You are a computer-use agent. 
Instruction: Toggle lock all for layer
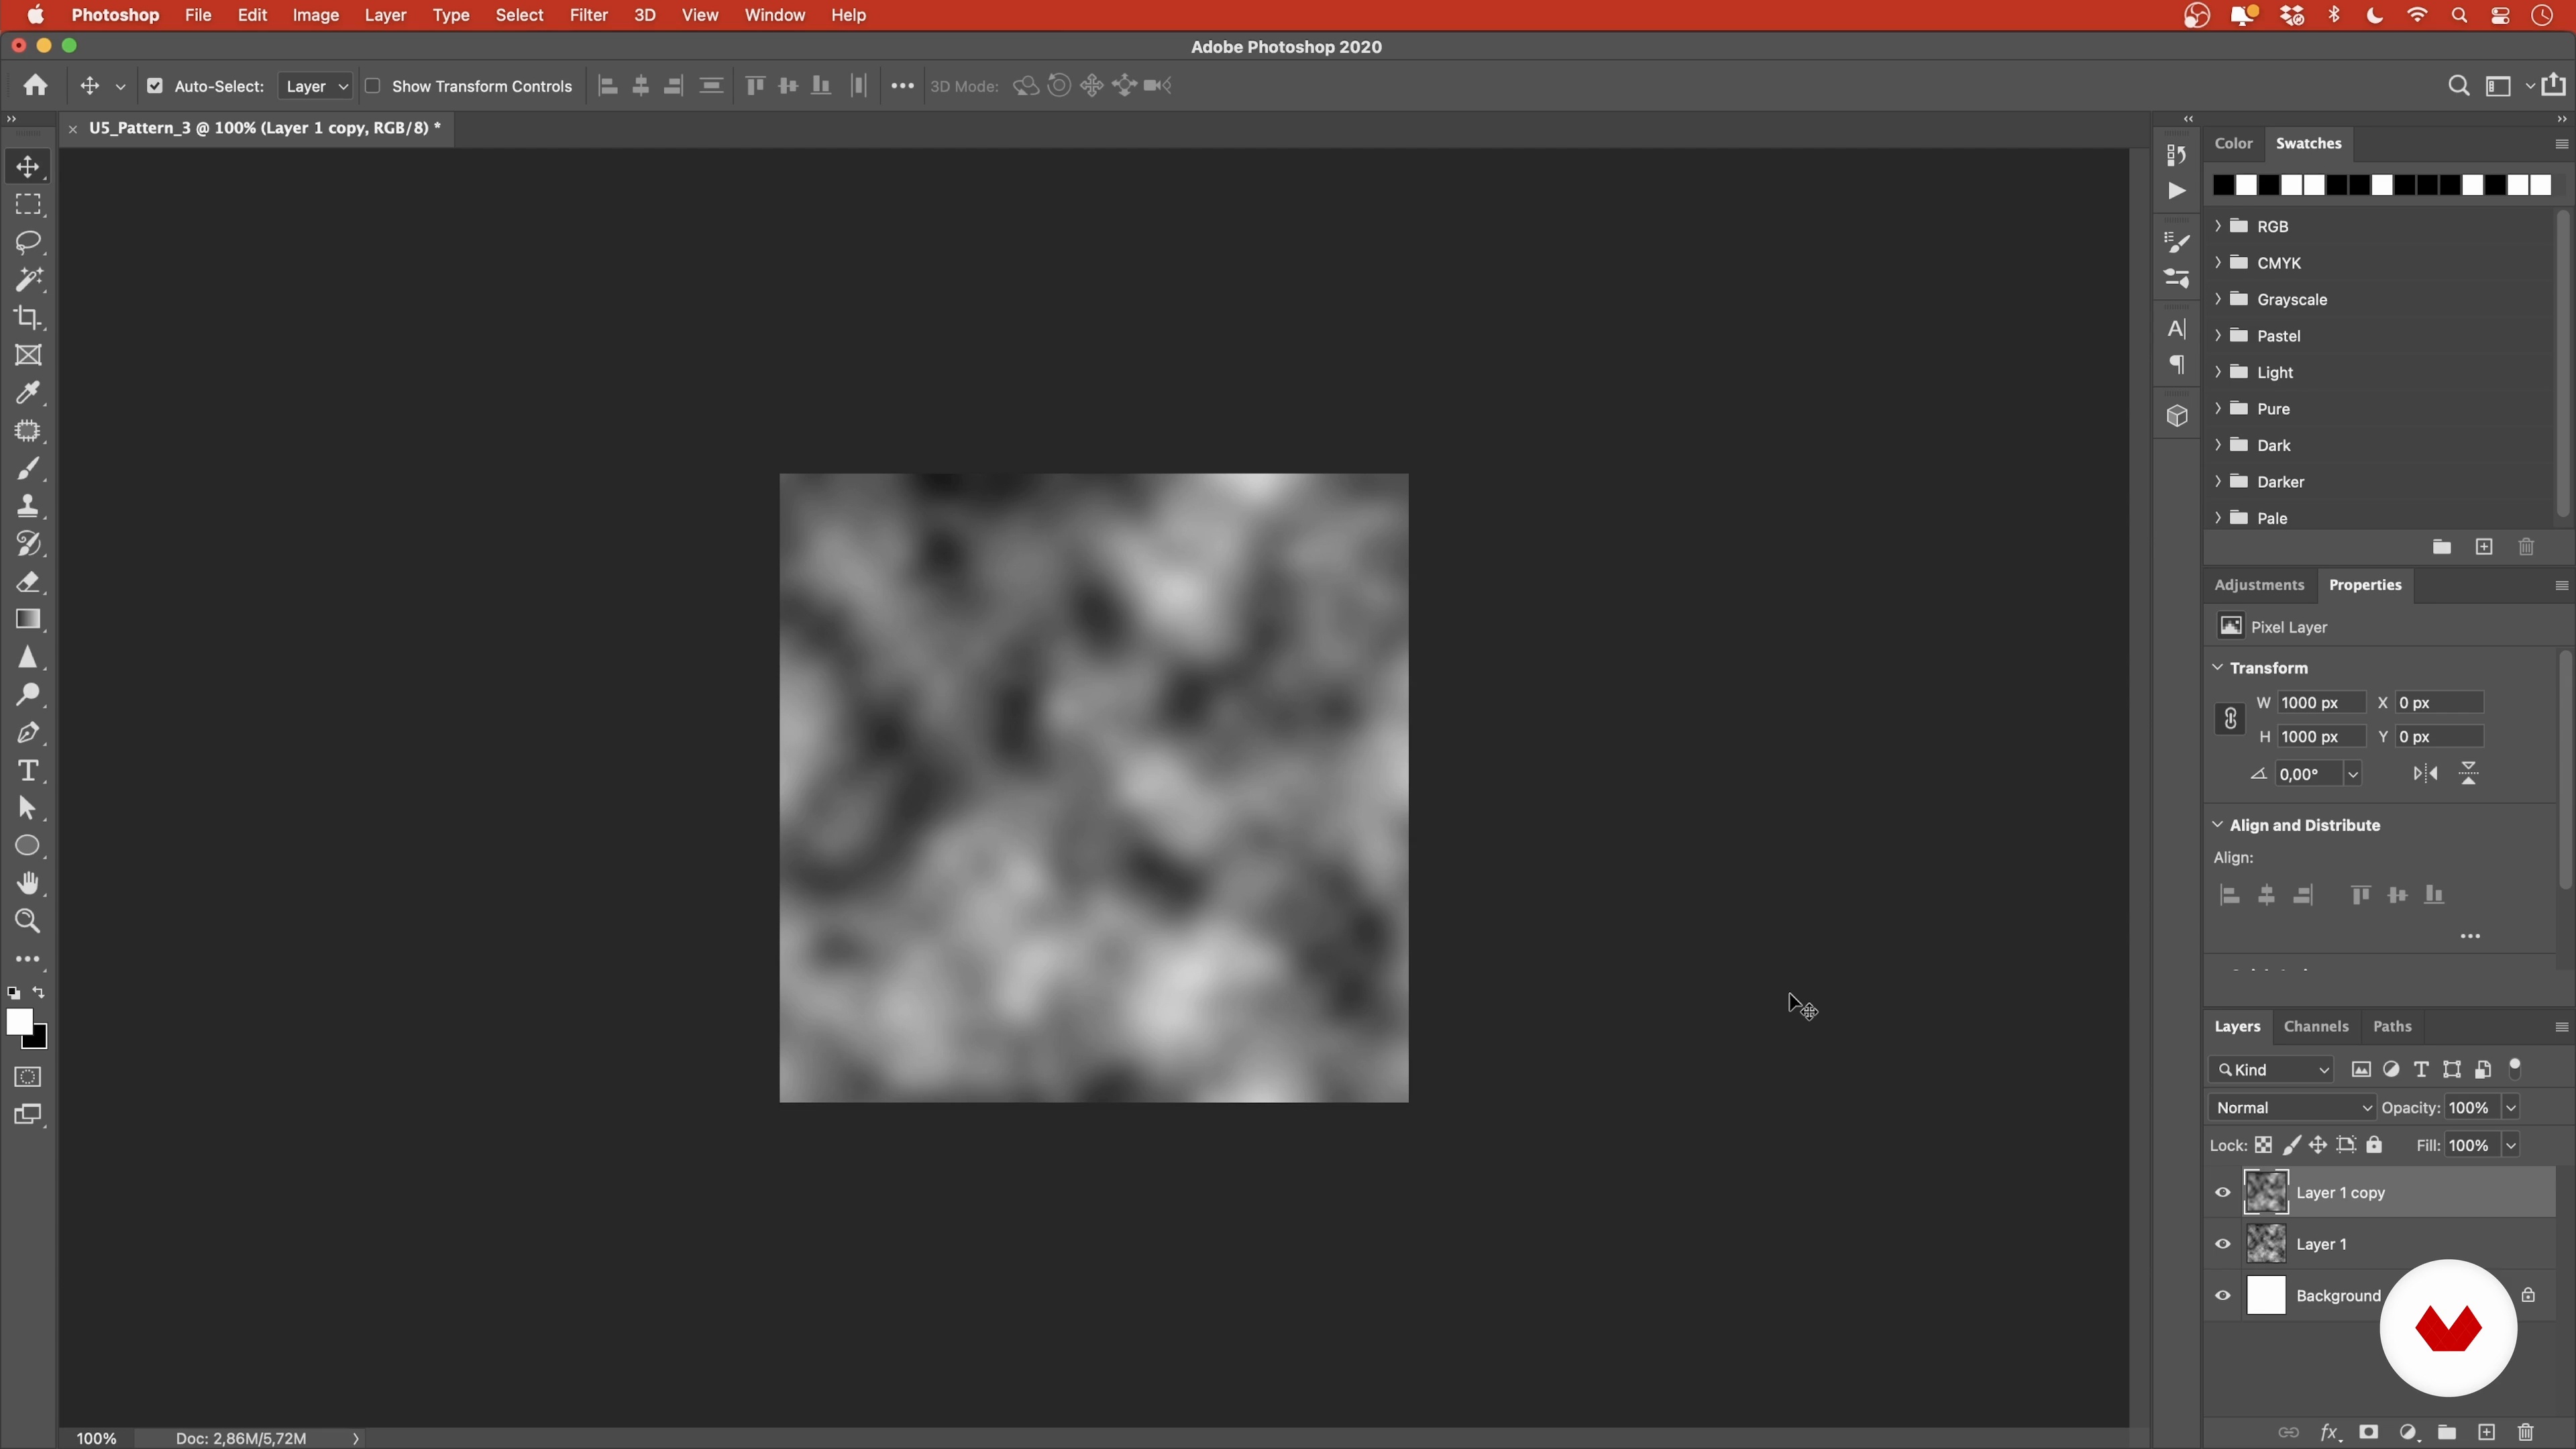[2375, 1146]
